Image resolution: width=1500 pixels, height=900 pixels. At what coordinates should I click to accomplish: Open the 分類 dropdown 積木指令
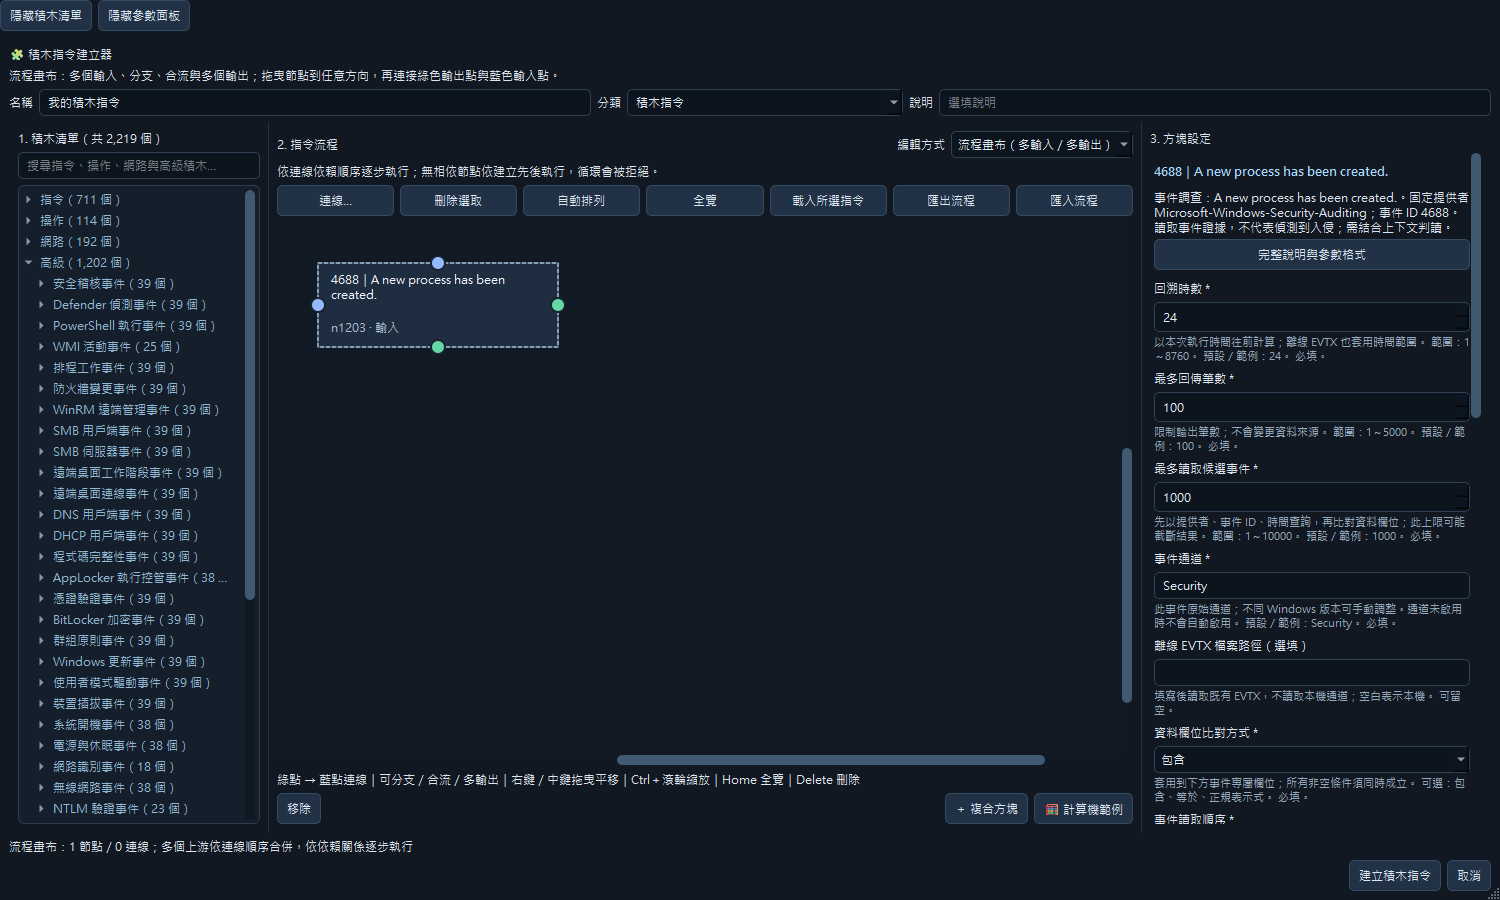(x=765, y=102)
